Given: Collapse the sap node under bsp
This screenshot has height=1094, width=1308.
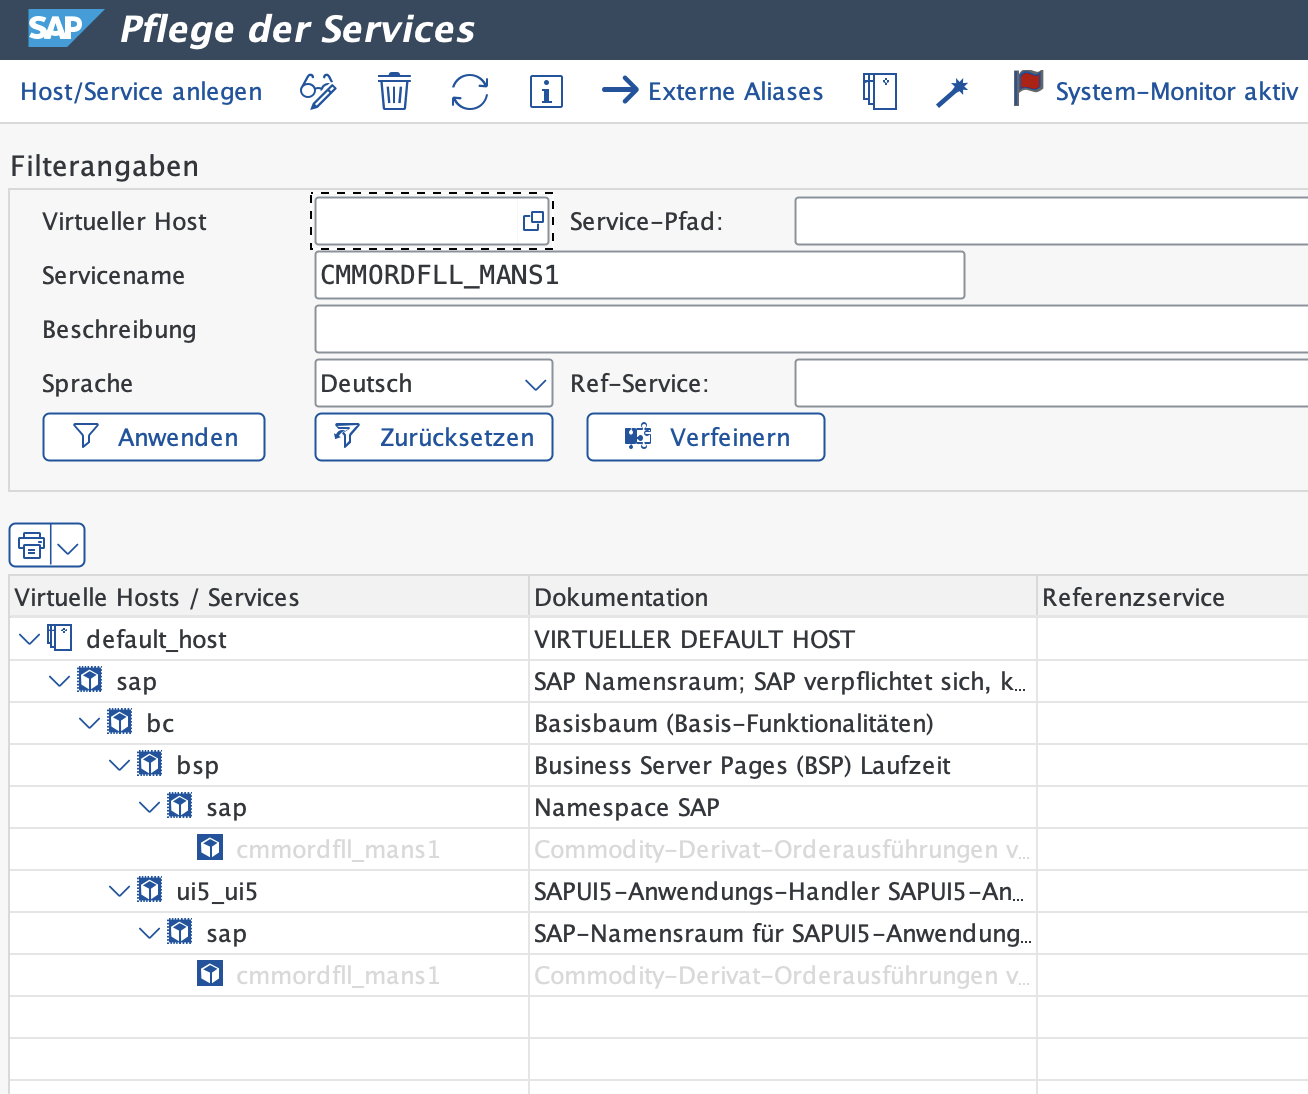Looking at the screenshot, I should (150, 806).
